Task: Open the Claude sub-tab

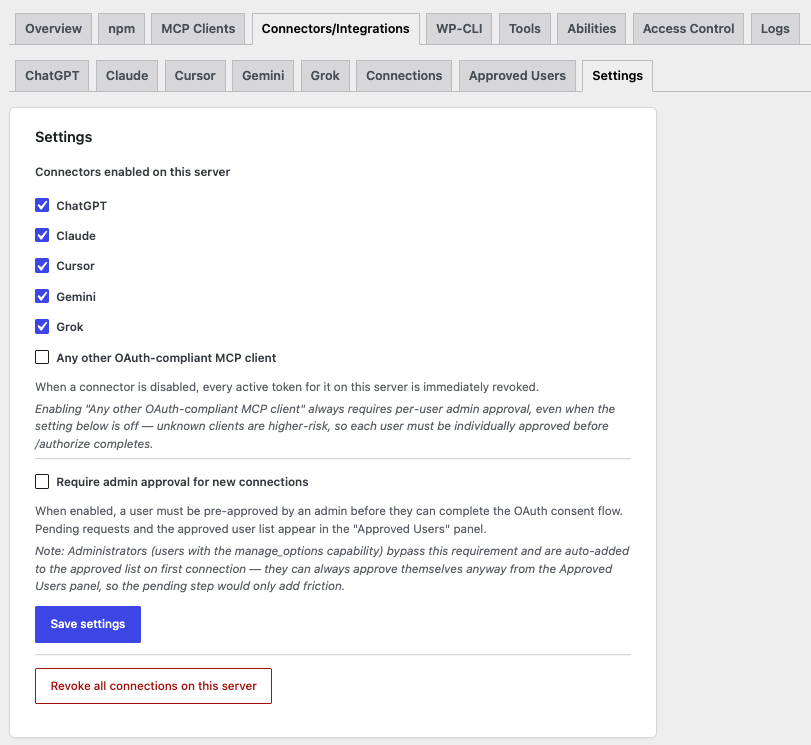Action: [x=127, y=76]
